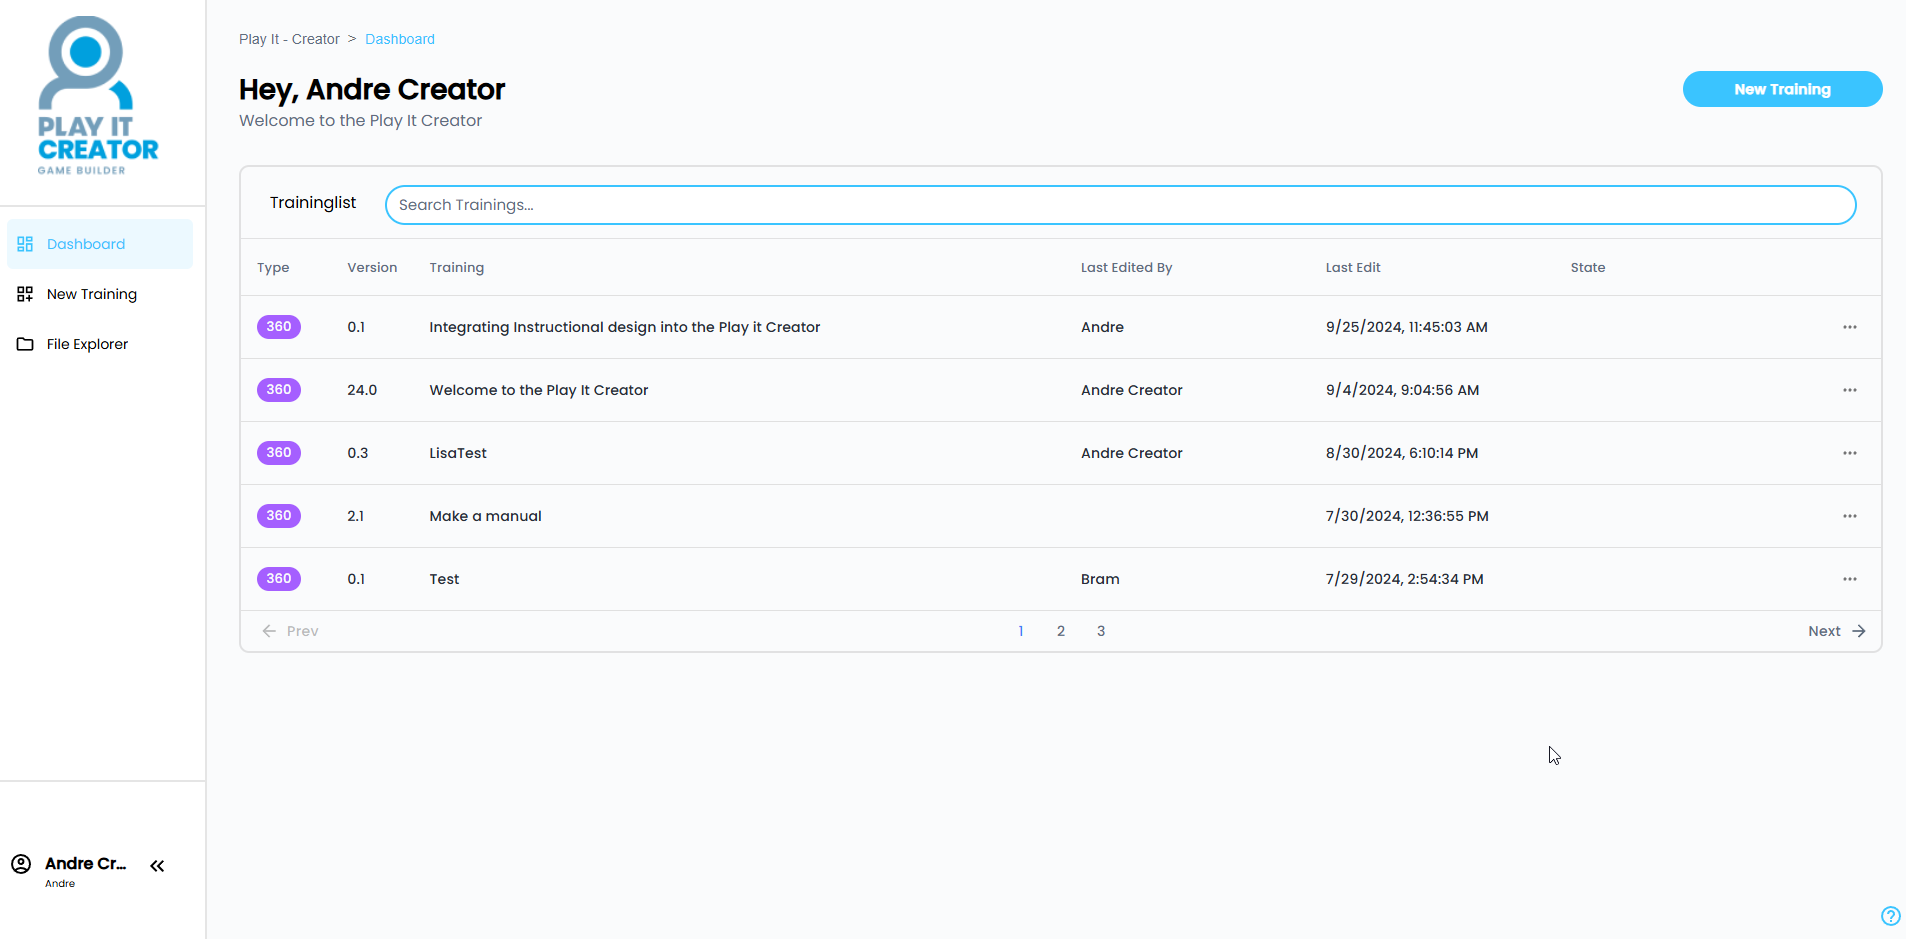Open the Dashboard sidebar item
The image size is (1906, 939).
pyautogui.click(x=86, y=244)
